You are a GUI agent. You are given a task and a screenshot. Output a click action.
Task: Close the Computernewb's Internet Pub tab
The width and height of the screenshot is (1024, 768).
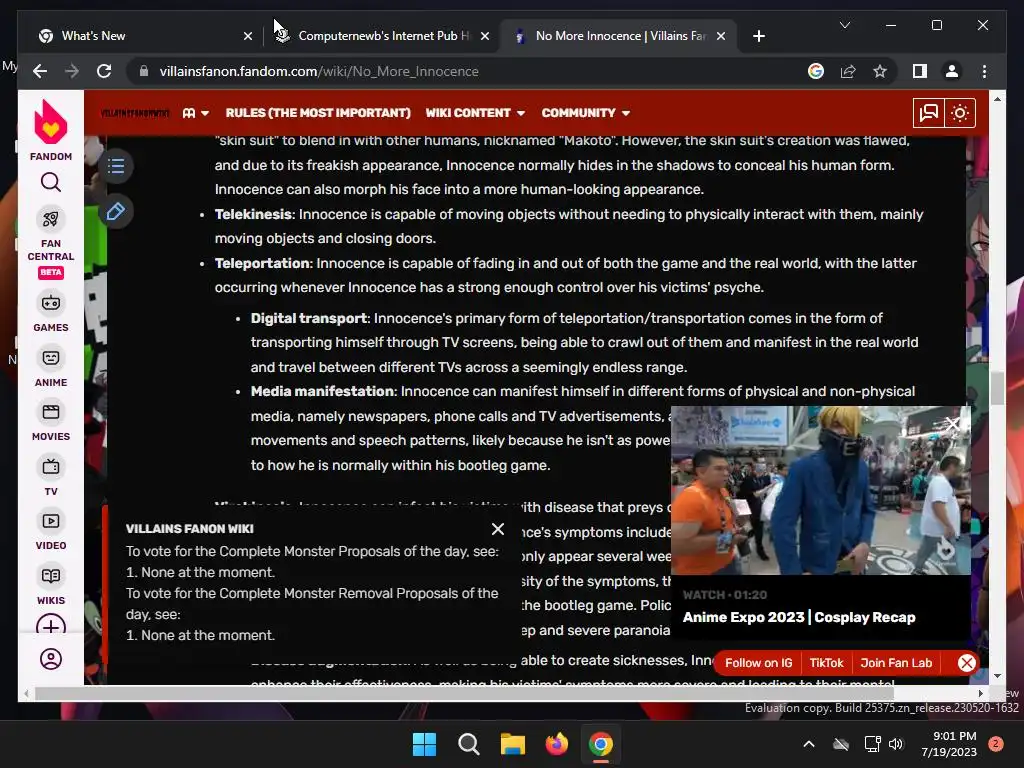click(485, 36)
